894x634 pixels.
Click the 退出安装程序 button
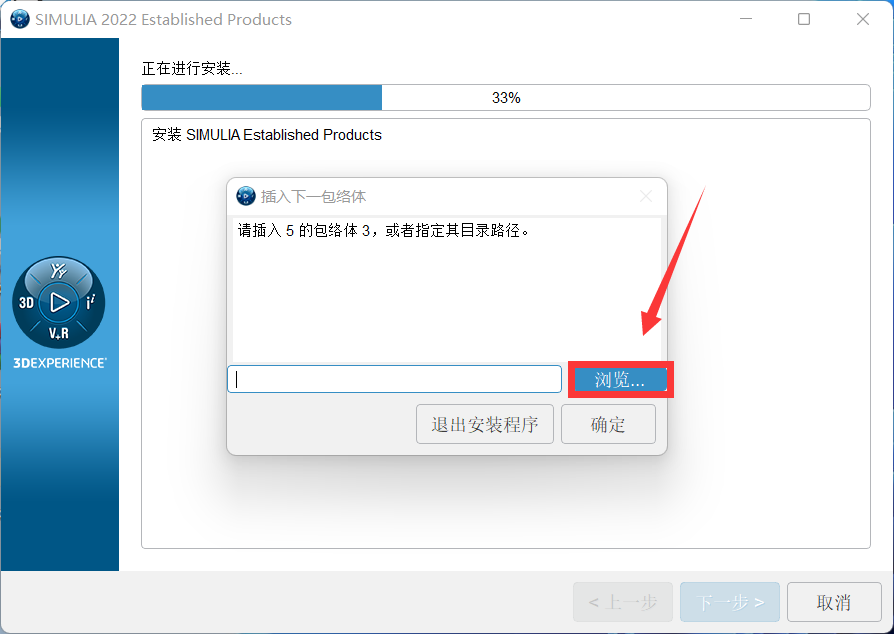pyautogui.click(x=485, y=424)
